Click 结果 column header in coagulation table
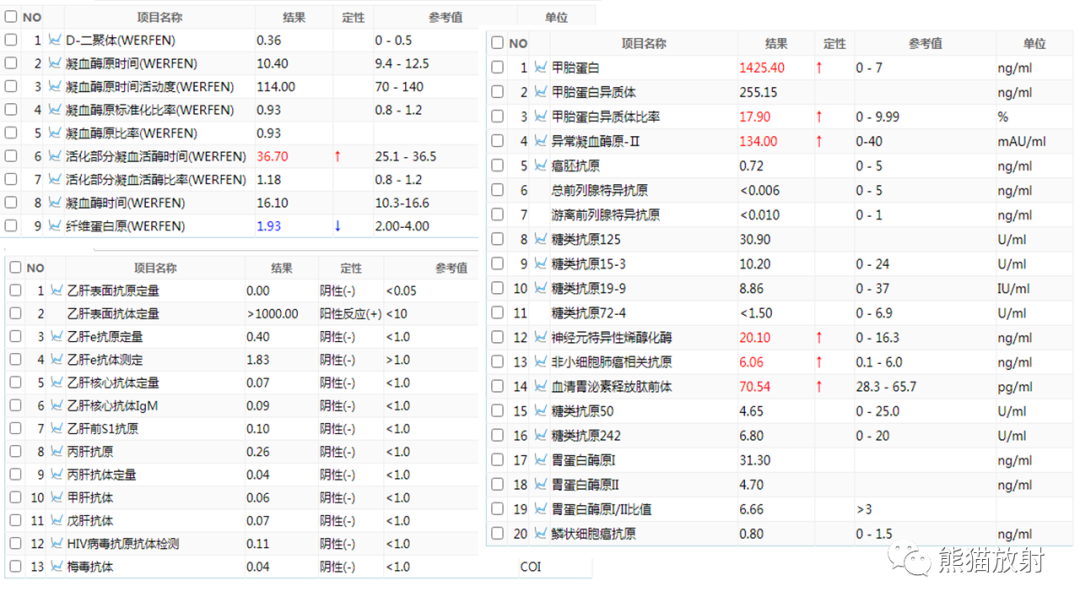This screenshot has height=608, width=1080. 294,17
